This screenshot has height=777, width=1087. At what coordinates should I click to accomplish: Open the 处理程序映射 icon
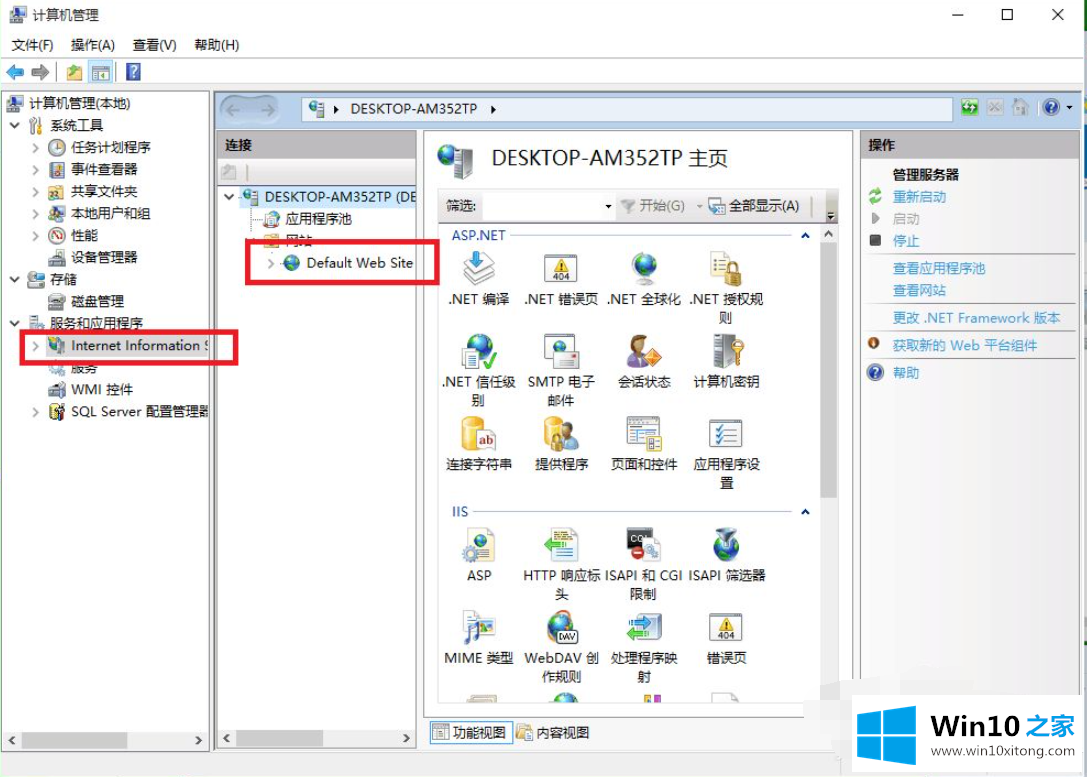[644, 628]
